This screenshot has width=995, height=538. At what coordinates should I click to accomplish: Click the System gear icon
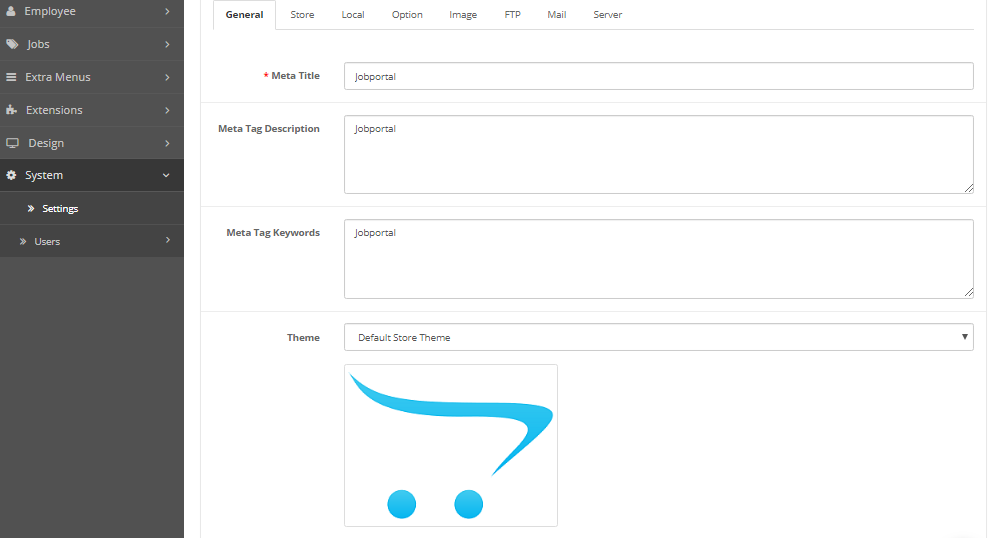(x=11, y=175)
